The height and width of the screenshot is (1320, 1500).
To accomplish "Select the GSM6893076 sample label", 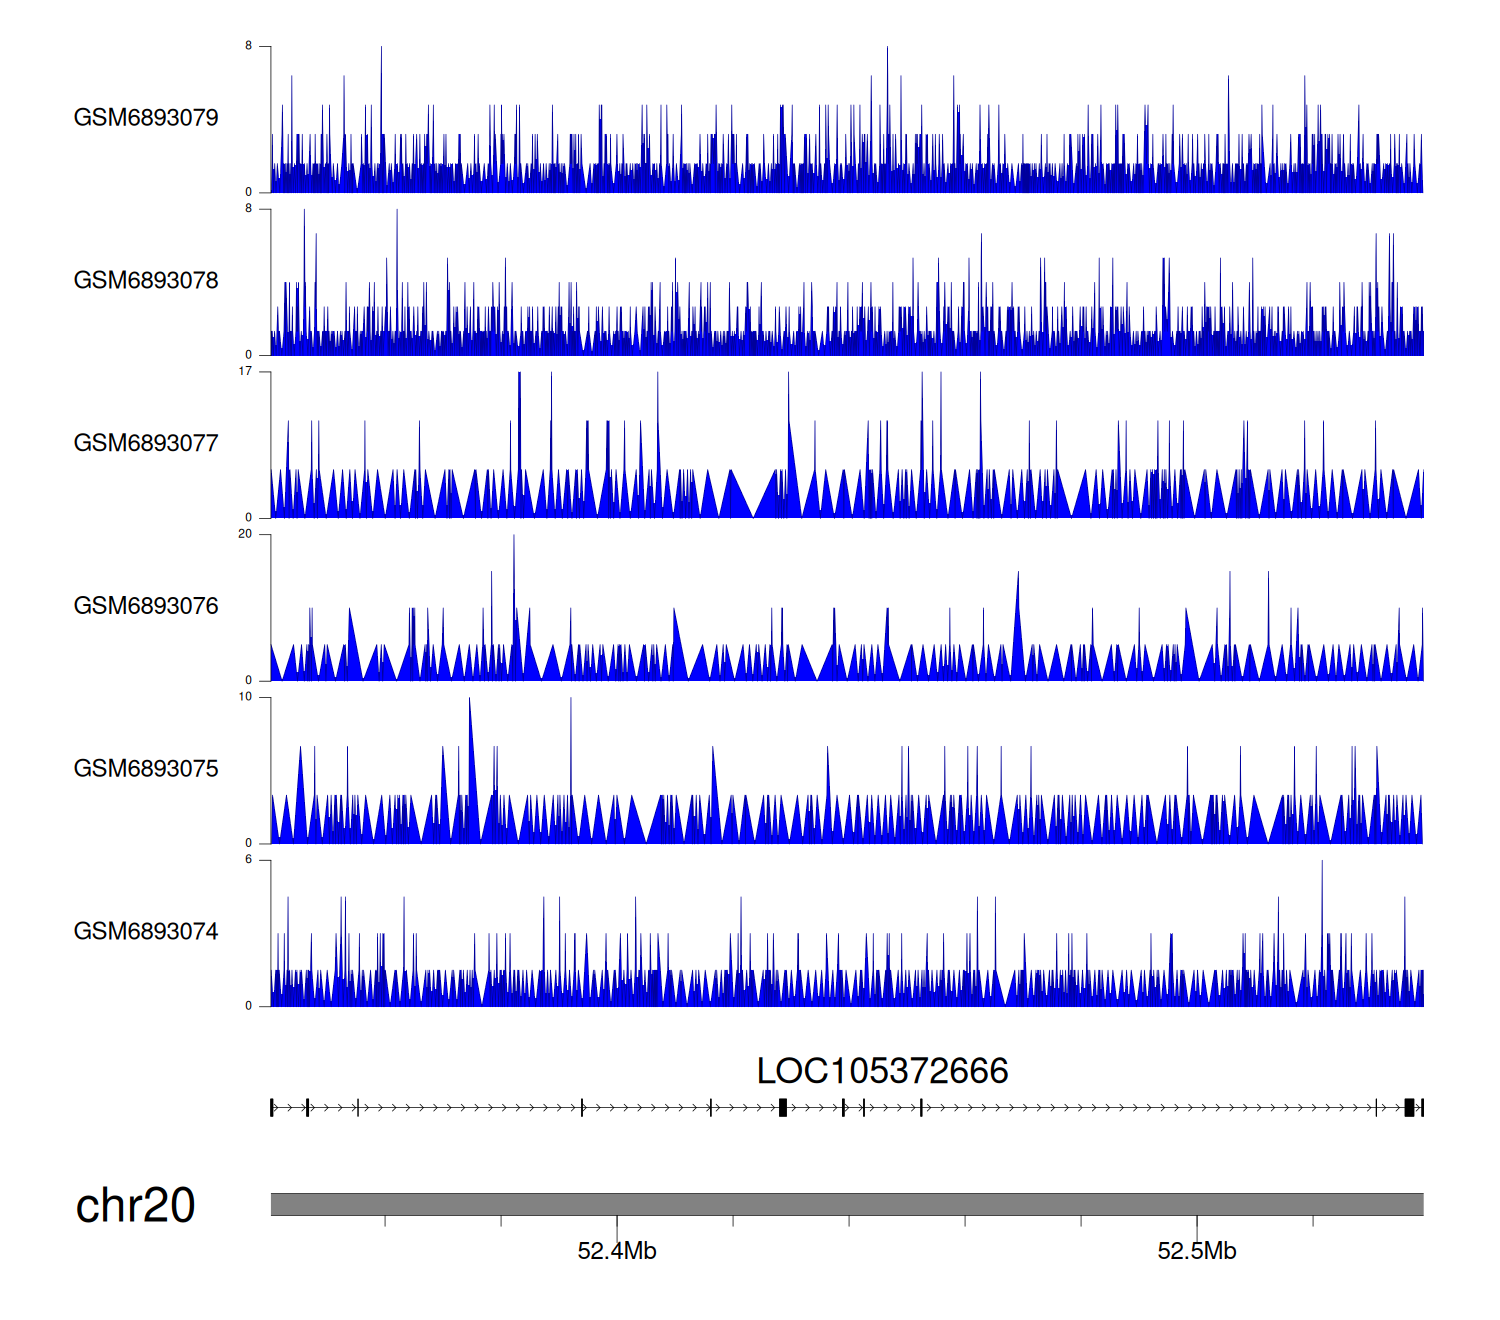I will (146, 606).
